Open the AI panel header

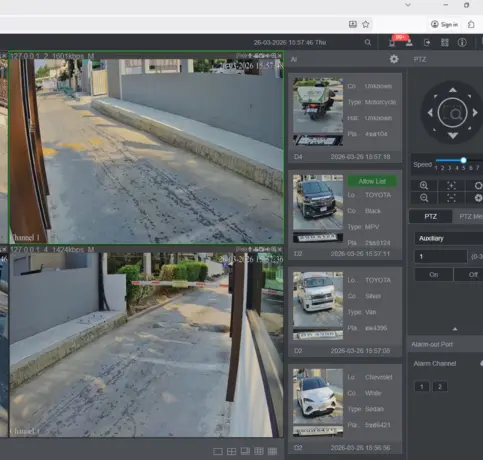pyautogui.click(x=294, y=59)
